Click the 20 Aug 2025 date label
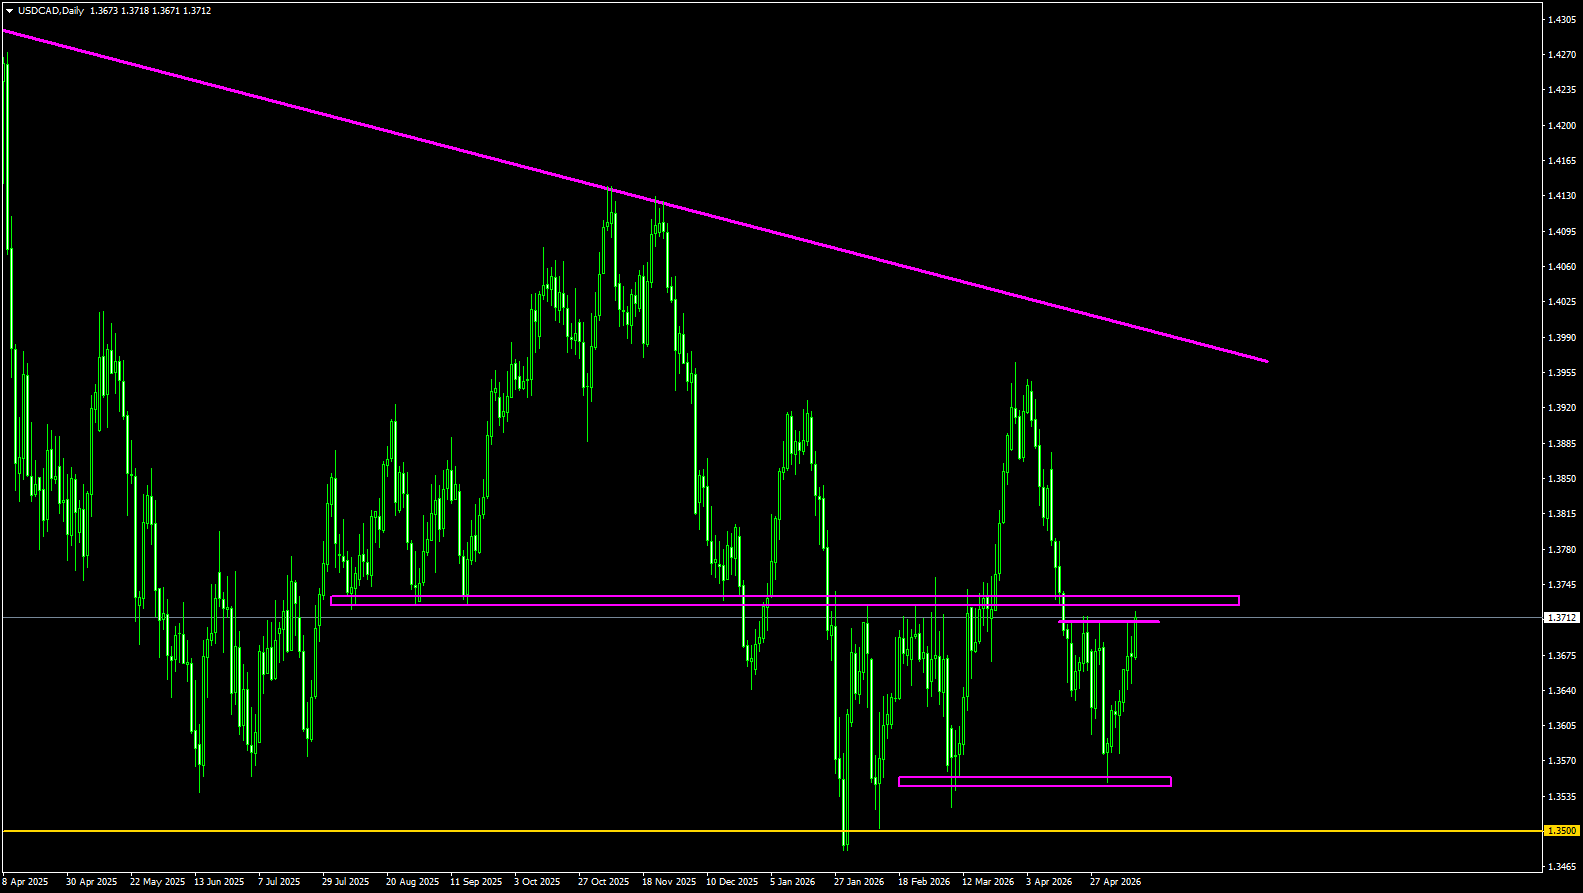The image size is (1583, 893). [412, 882]
